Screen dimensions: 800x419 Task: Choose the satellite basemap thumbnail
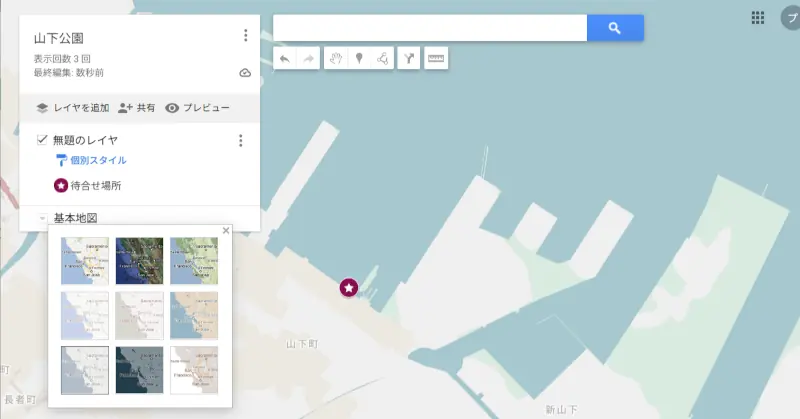pos(139,261)
